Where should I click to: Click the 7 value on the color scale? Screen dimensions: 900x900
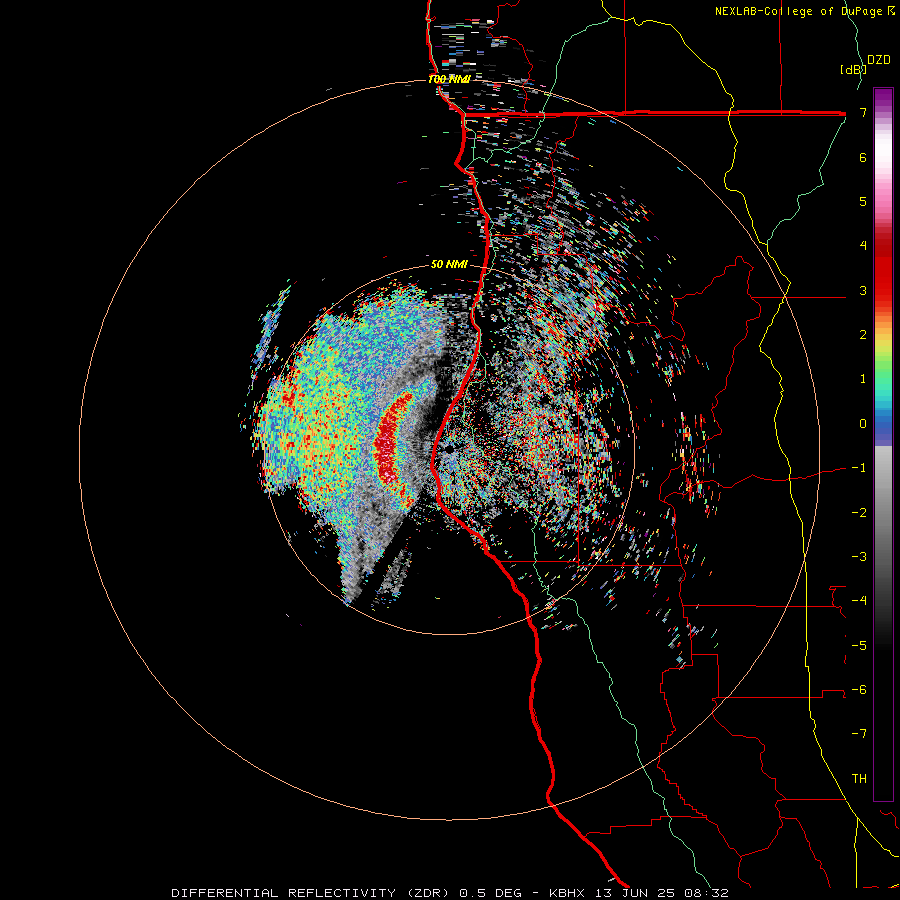[x=863, y=112]
